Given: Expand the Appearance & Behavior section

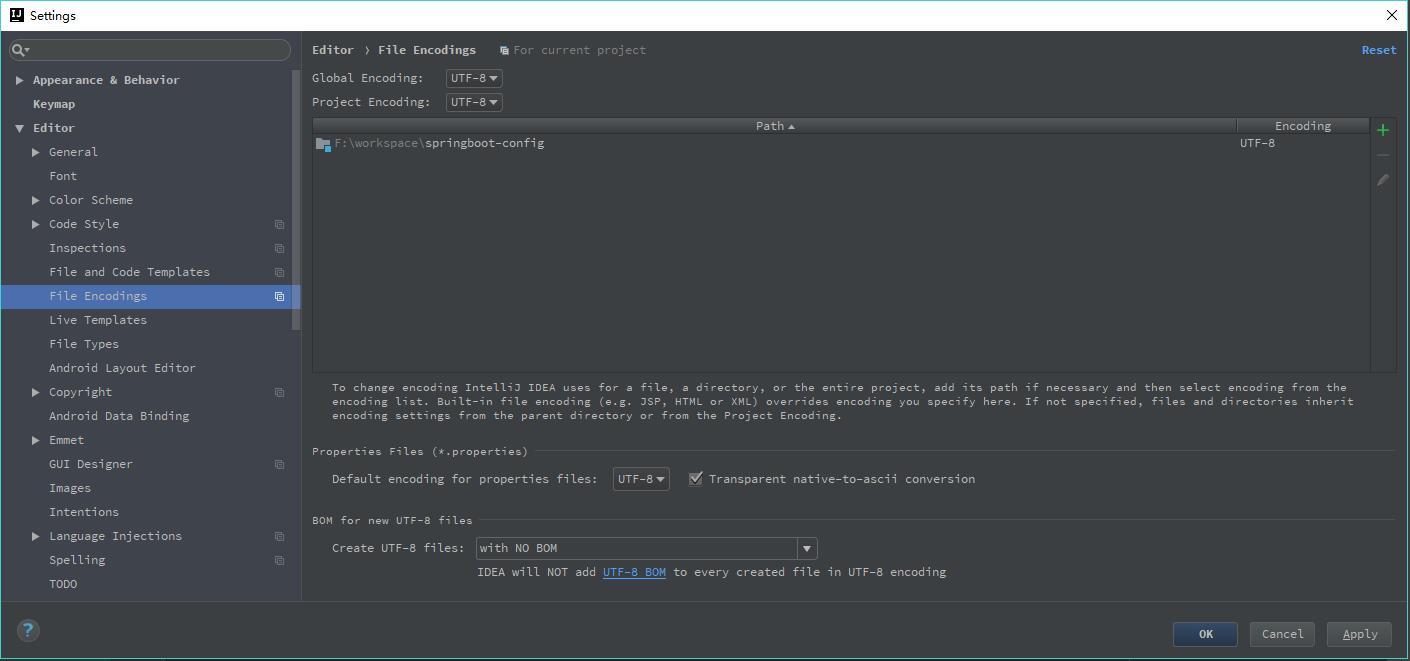Looking at the screenshot, I should [x=20, y=80].
